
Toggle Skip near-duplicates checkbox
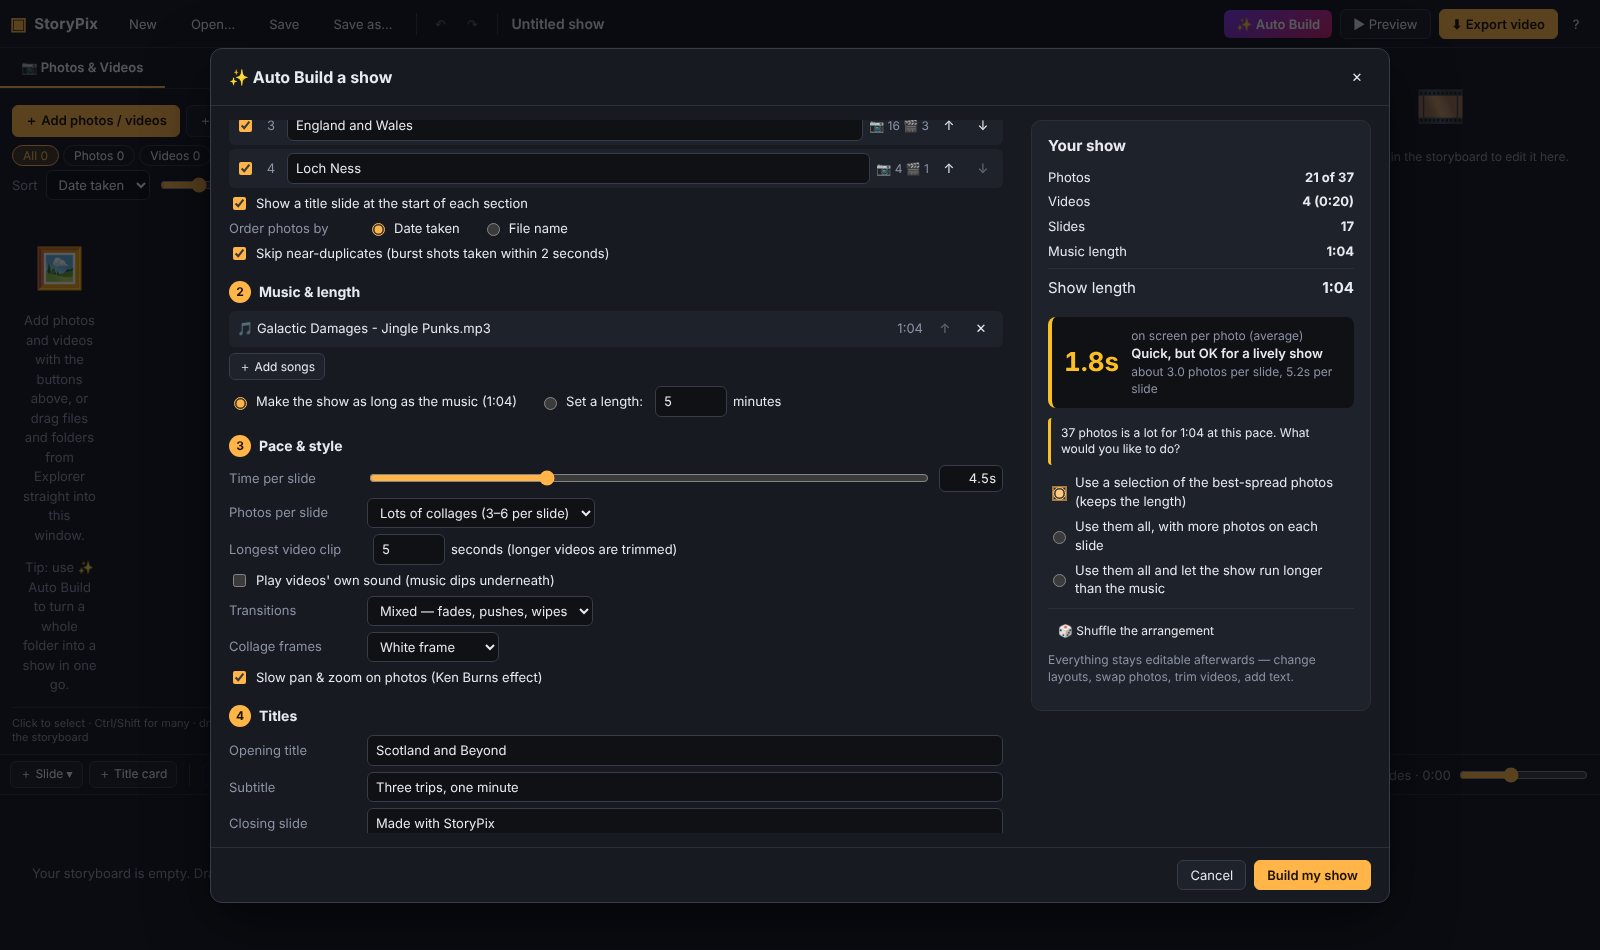click(240, 254)
